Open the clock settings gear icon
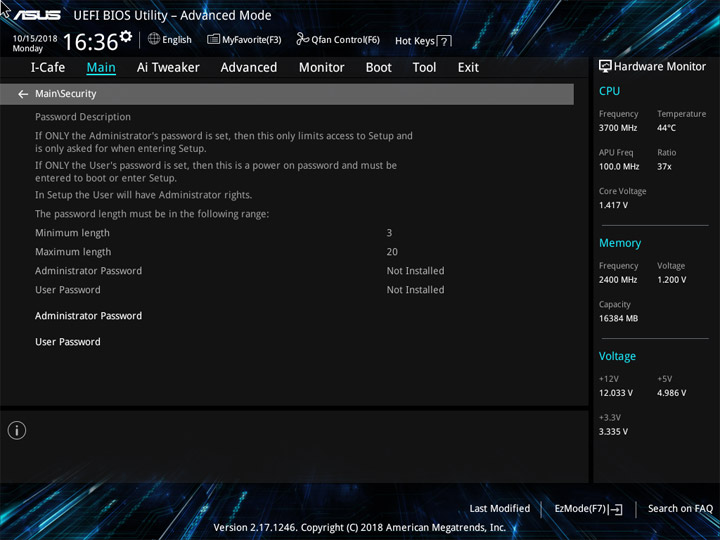720x540 pixels. click(x=126, y=36)
